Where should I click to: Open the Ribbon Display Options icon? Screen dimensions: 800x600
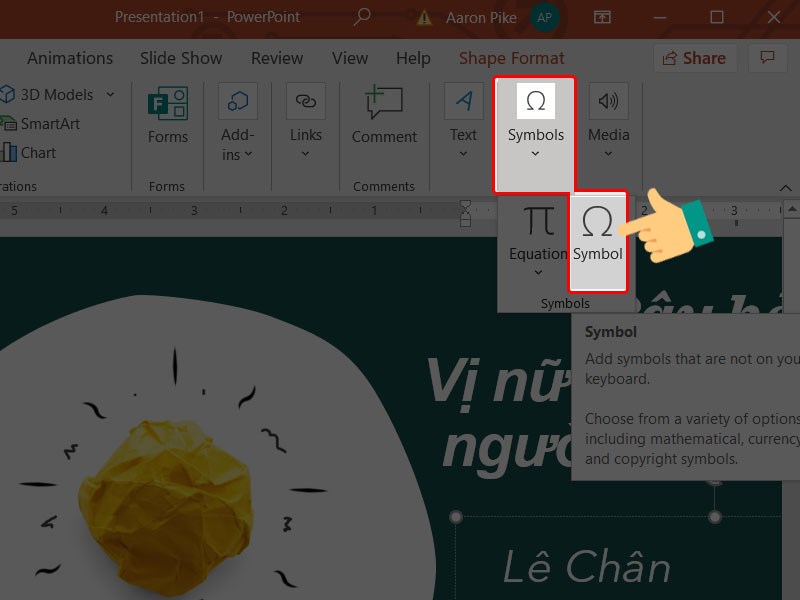click(602, 17)
